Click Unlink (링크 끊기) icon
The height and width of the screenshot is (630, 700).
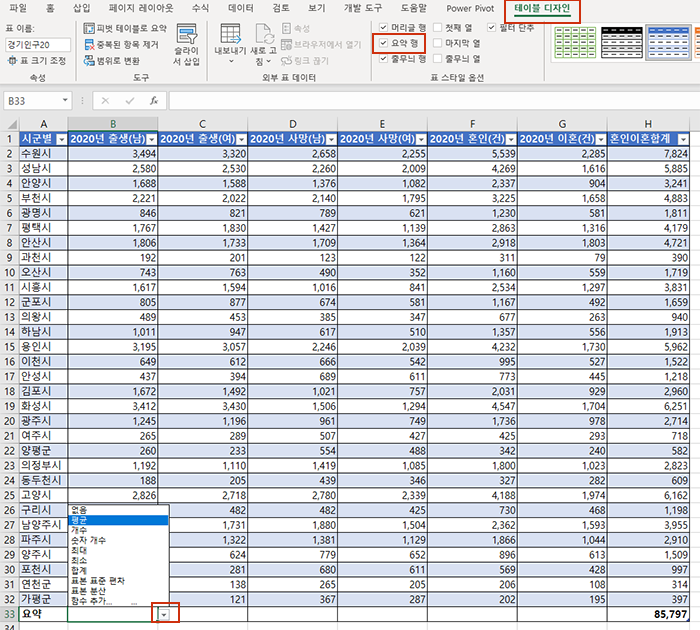286,60
